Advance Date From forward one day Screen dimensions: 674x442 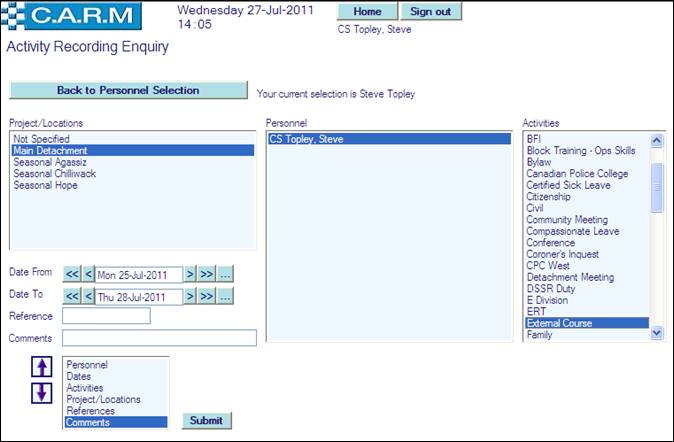190,274
